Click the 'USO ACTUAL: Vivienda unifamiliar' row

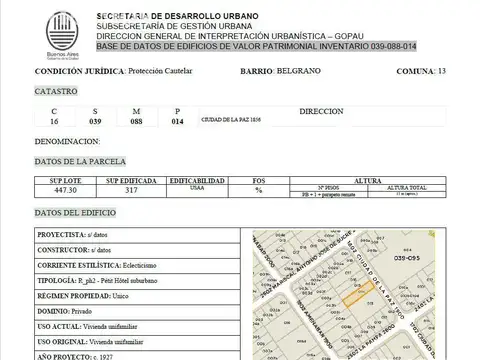point(137,327)
